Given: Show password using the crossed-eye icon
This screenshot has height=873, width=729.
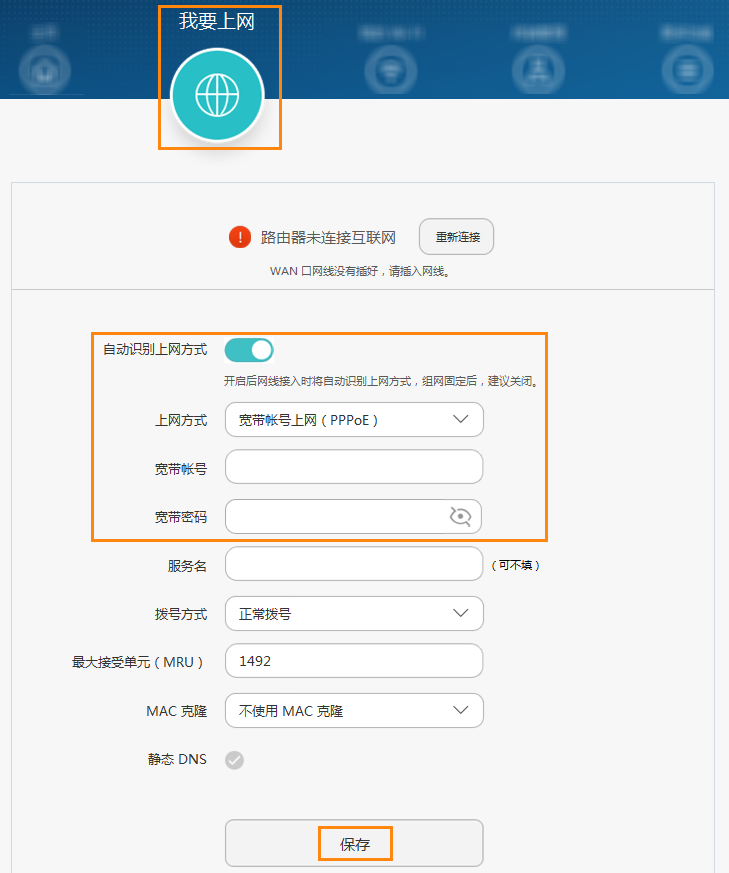Looking at the screenshot, I should click(x=460, y=516).
